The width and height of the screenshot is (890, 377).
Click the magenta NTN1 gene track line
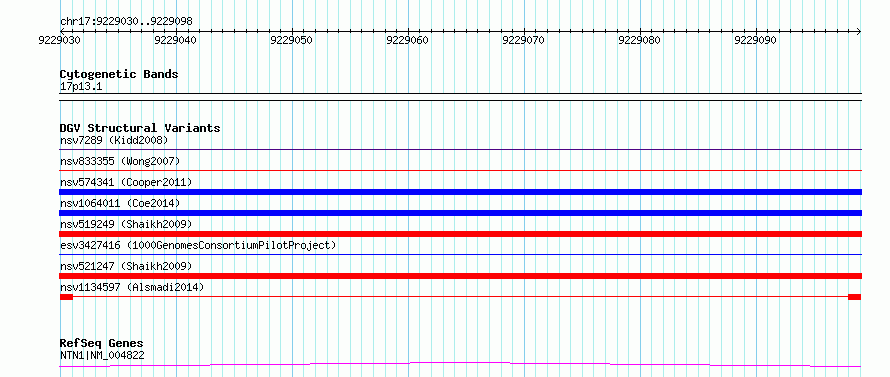460,364
